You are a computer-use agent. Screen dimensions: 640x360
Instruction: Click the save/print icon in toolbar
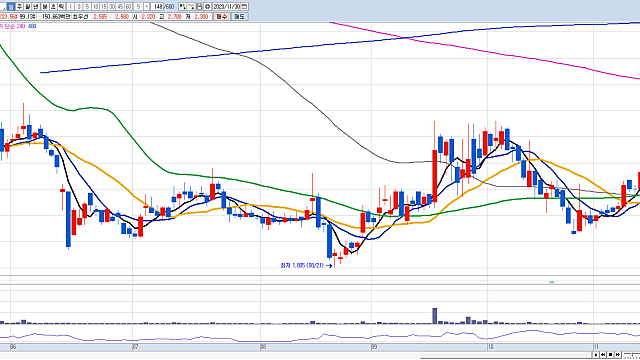pos(199,7)
